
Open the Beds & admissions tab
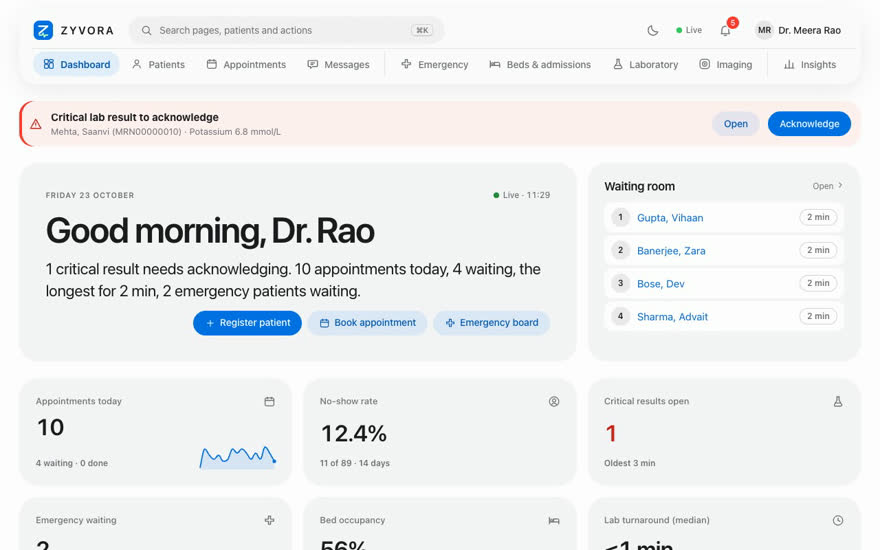click(540, 65)
